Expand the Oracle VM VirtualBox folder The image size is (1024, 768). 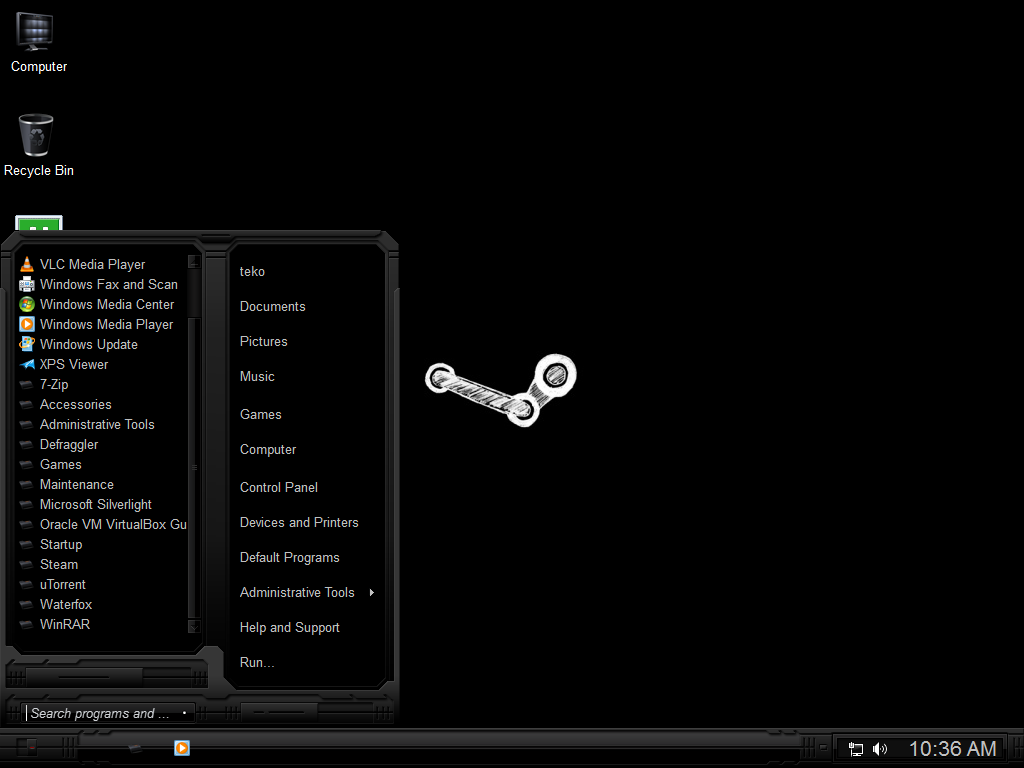[101, 525]
